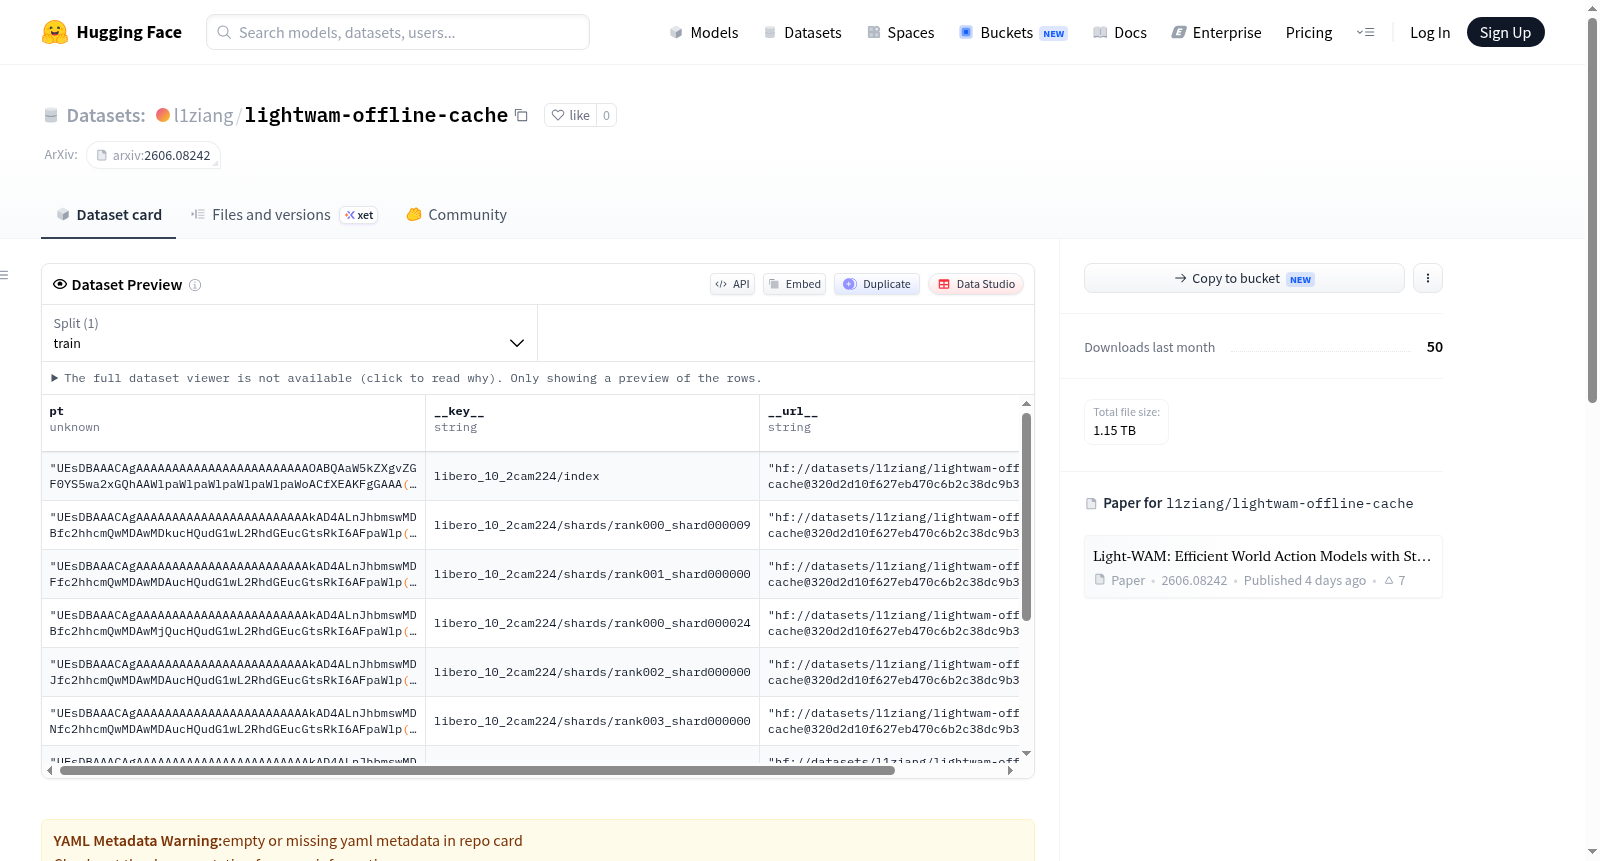Select the rank000_shard000024 key cell
The width and height of the screenshot is (1600, 861).
click(x=592, y=623)
